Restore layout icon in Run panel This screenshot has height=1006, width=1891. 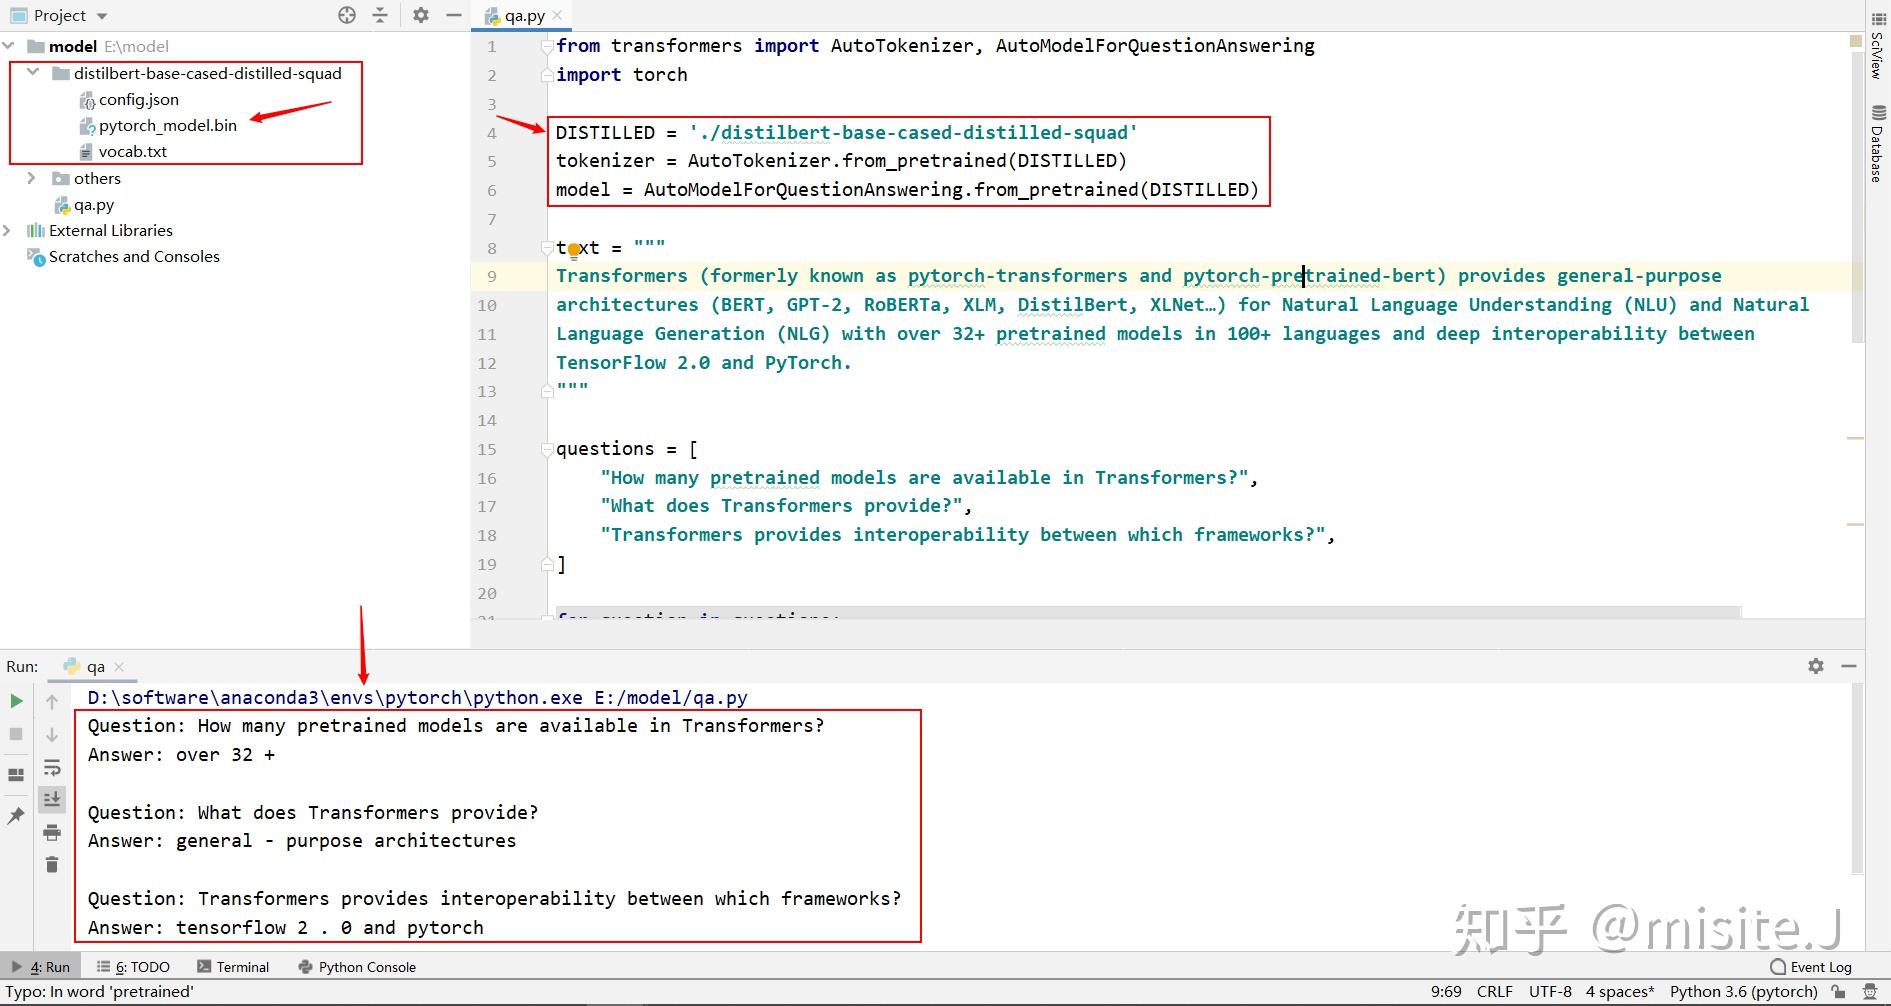16,774
